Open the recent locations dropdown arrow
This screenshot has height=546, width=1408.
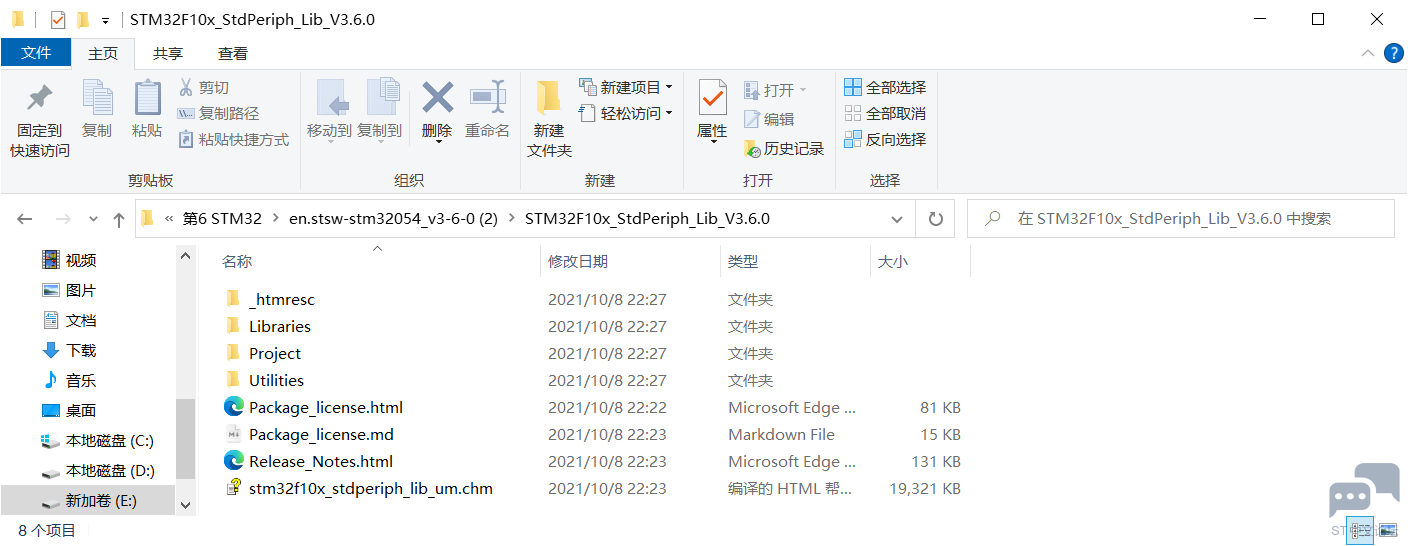tap(93, 219)
